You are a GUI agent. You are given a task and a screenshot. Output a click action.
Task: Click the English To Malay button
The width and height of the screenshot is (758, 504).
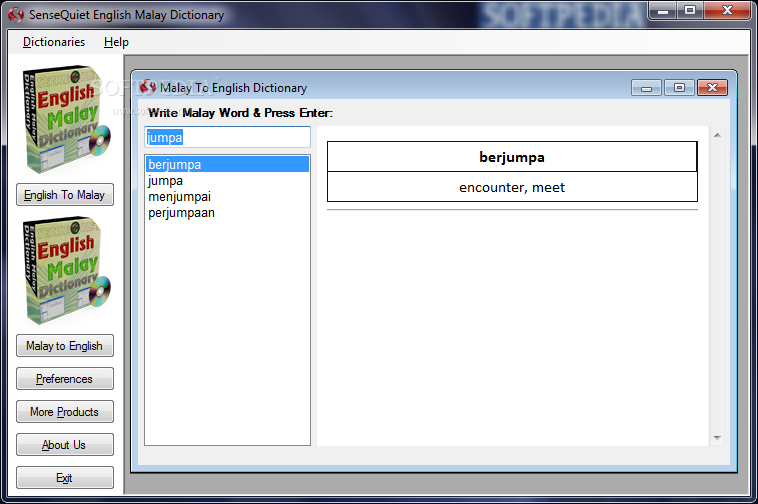[65, 195]
